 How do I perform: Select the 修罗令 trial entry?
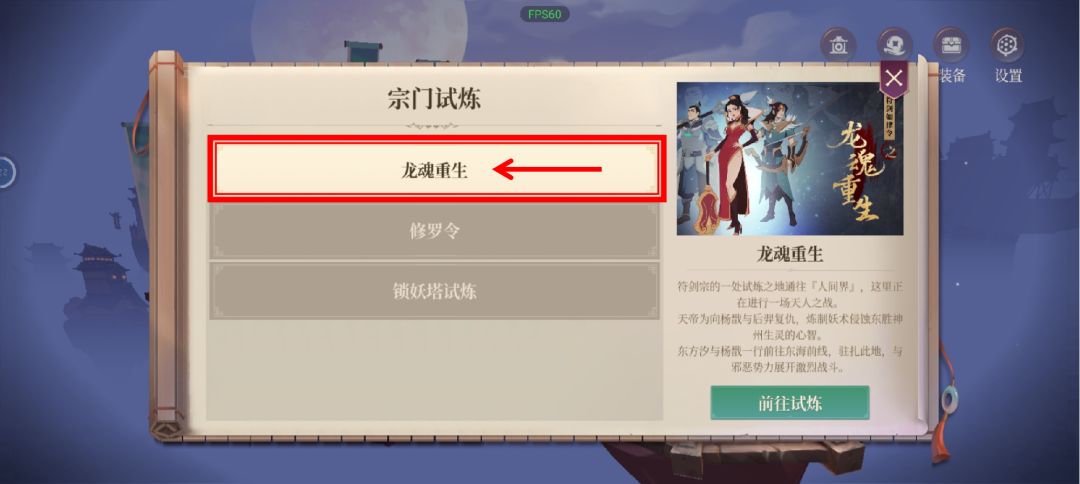[x=435, y=231]
